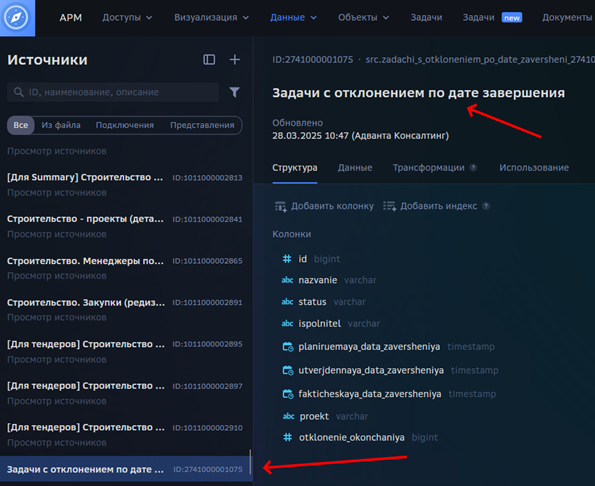Select the Все filter toggle
Image resolution: width=595 pixels, height=486 pixels.
21,125
